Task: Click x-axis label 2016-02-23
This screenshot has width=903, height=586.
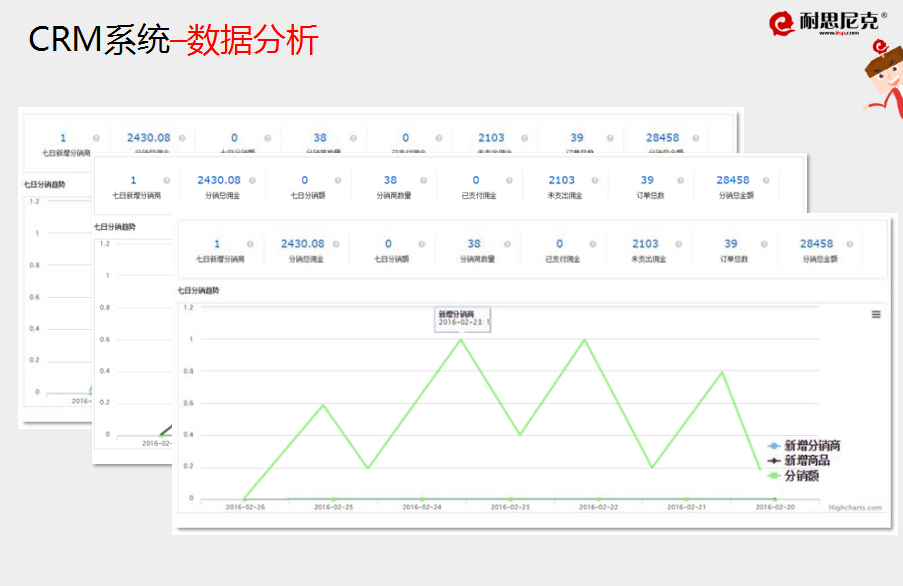Action: [510, 507]
